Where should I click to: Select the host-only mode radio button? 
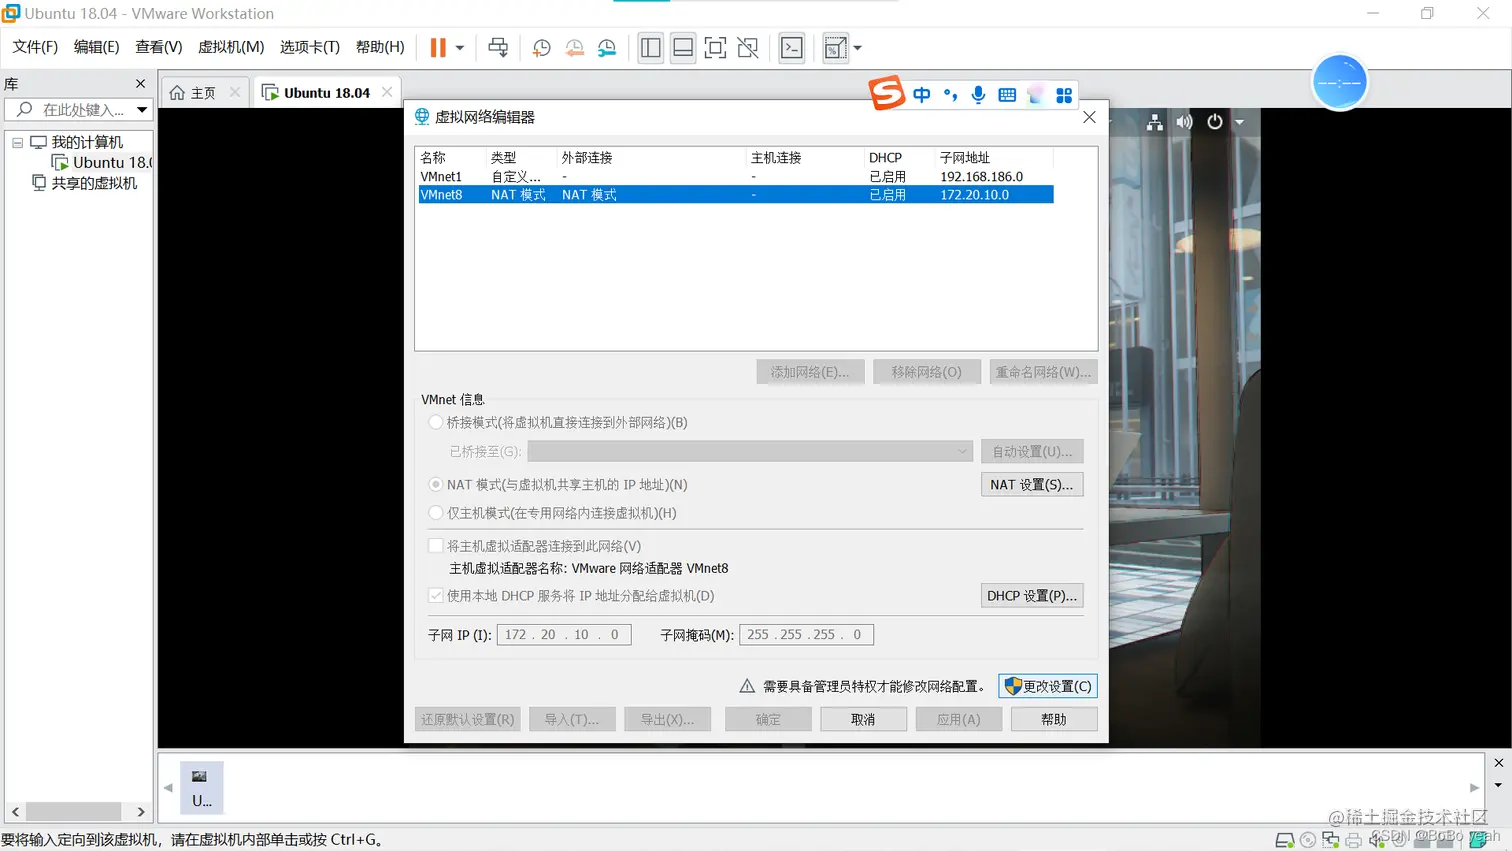(x=436, y=513)
